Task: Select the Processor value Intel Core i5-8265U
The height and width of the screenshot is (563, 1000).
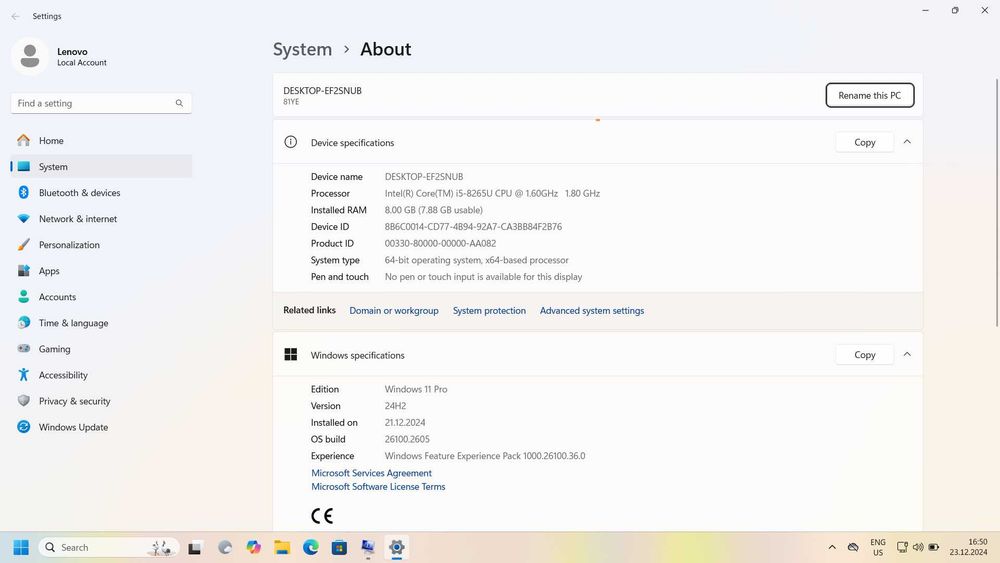Action: coord(492,193)
